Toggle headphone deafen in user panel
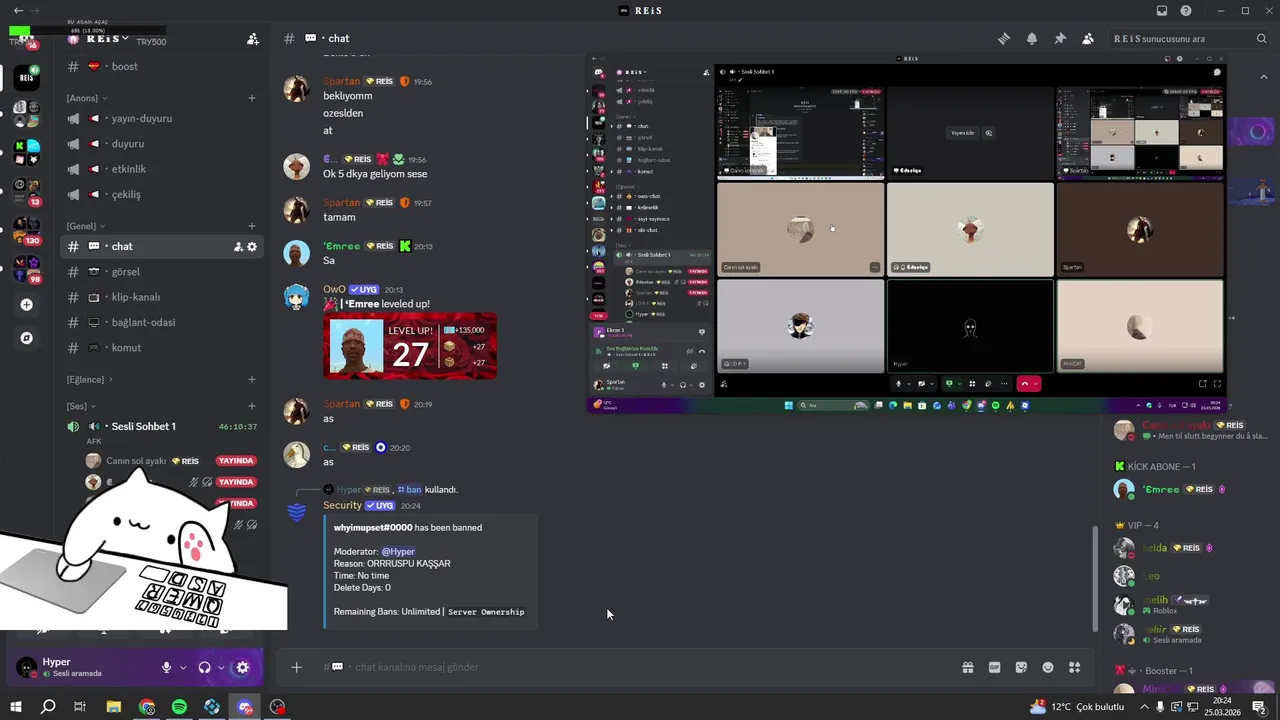Image resolution: width=1280 pixels, height=720 pixels. coord(205,668)
